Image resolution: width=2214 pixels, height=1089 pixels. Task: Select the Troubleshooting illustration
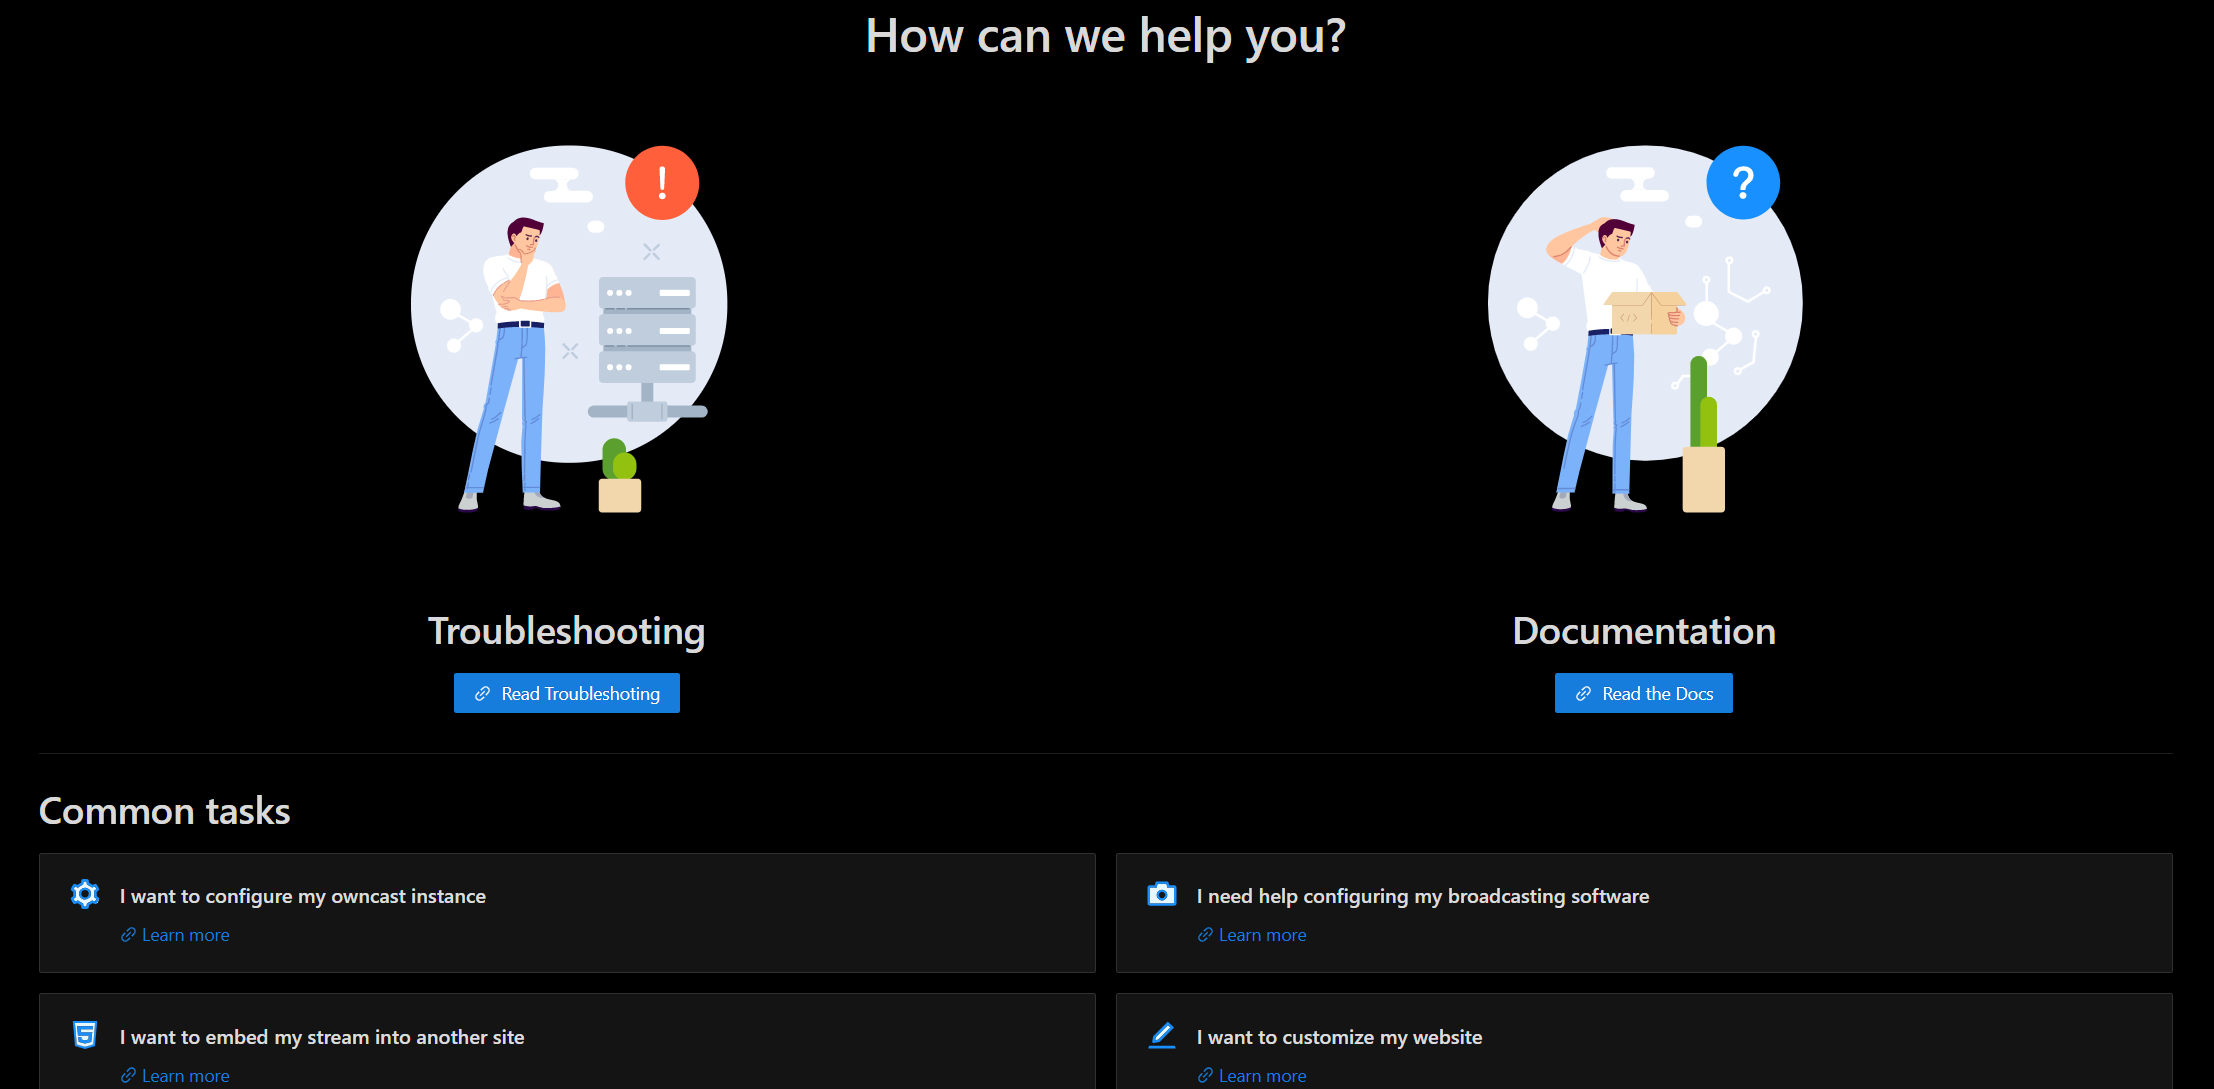click(567, 330)
